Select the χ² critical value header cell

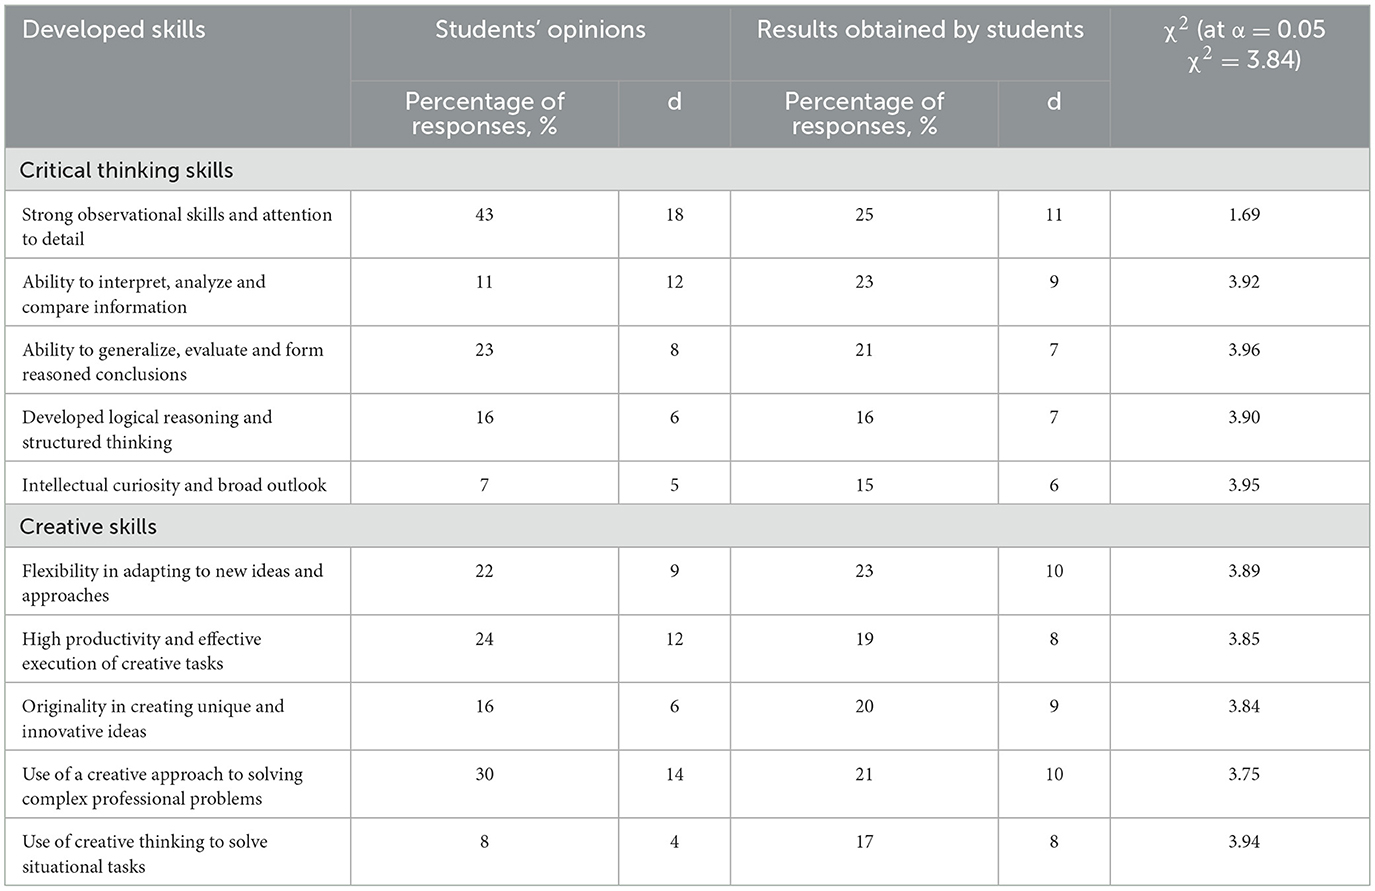(x=1244, y=44)
